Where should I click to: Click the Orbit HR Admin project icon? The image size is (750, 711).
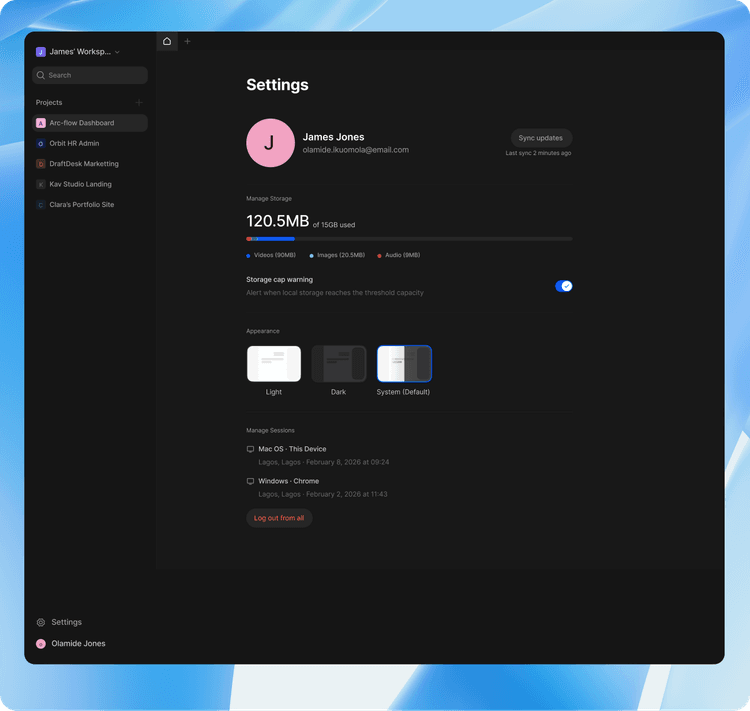point(41,144)
